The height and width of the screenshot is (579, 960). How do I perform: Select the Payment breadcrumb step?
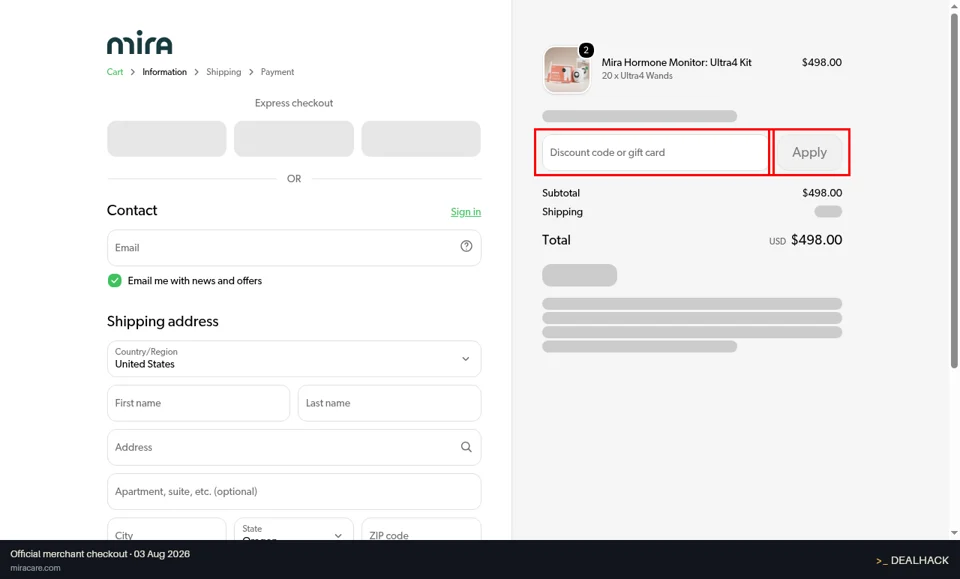[x=277, y=72]
